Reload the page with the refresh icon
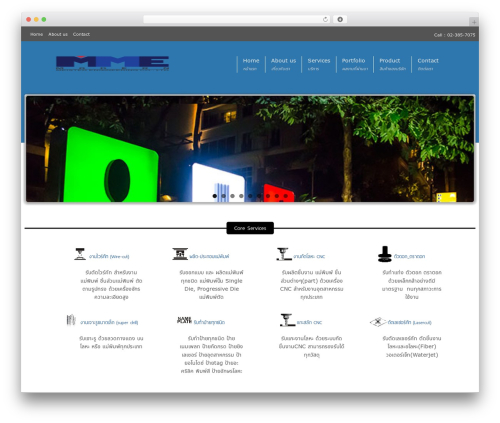Viewport: 500px width, 423px height. click(x=325, y=19)
